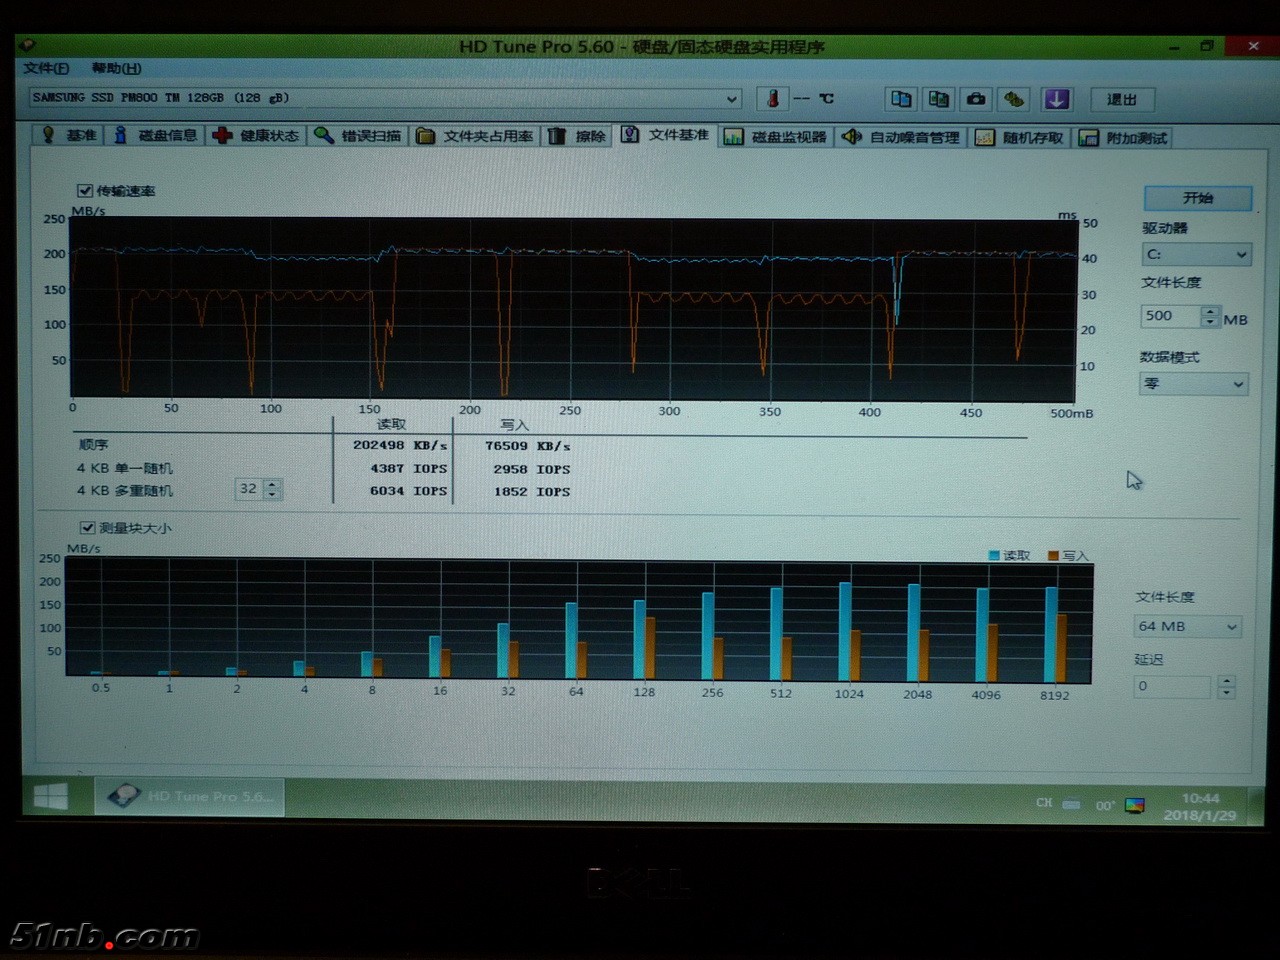The image size is (1280, 960).
Task: Open the 驱动器 C: dropdown
Action: 1196,255
